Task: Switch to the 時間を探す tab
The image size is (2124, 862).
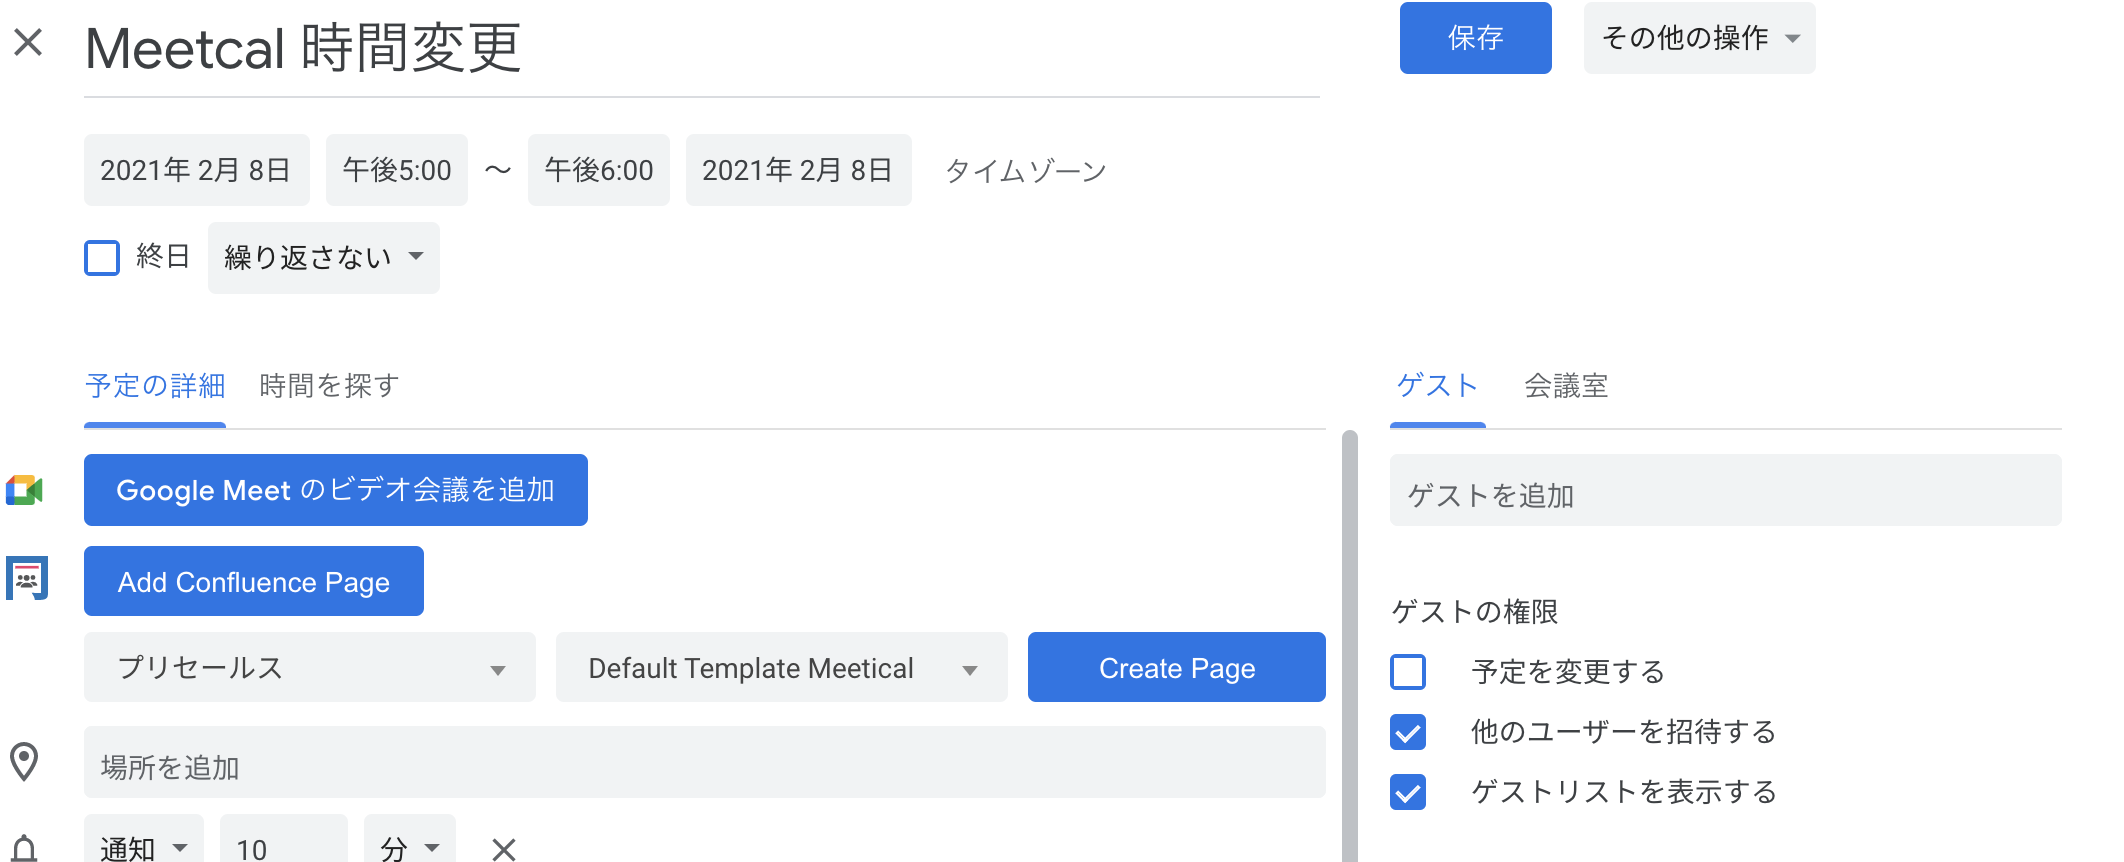Action: [329, 386]
